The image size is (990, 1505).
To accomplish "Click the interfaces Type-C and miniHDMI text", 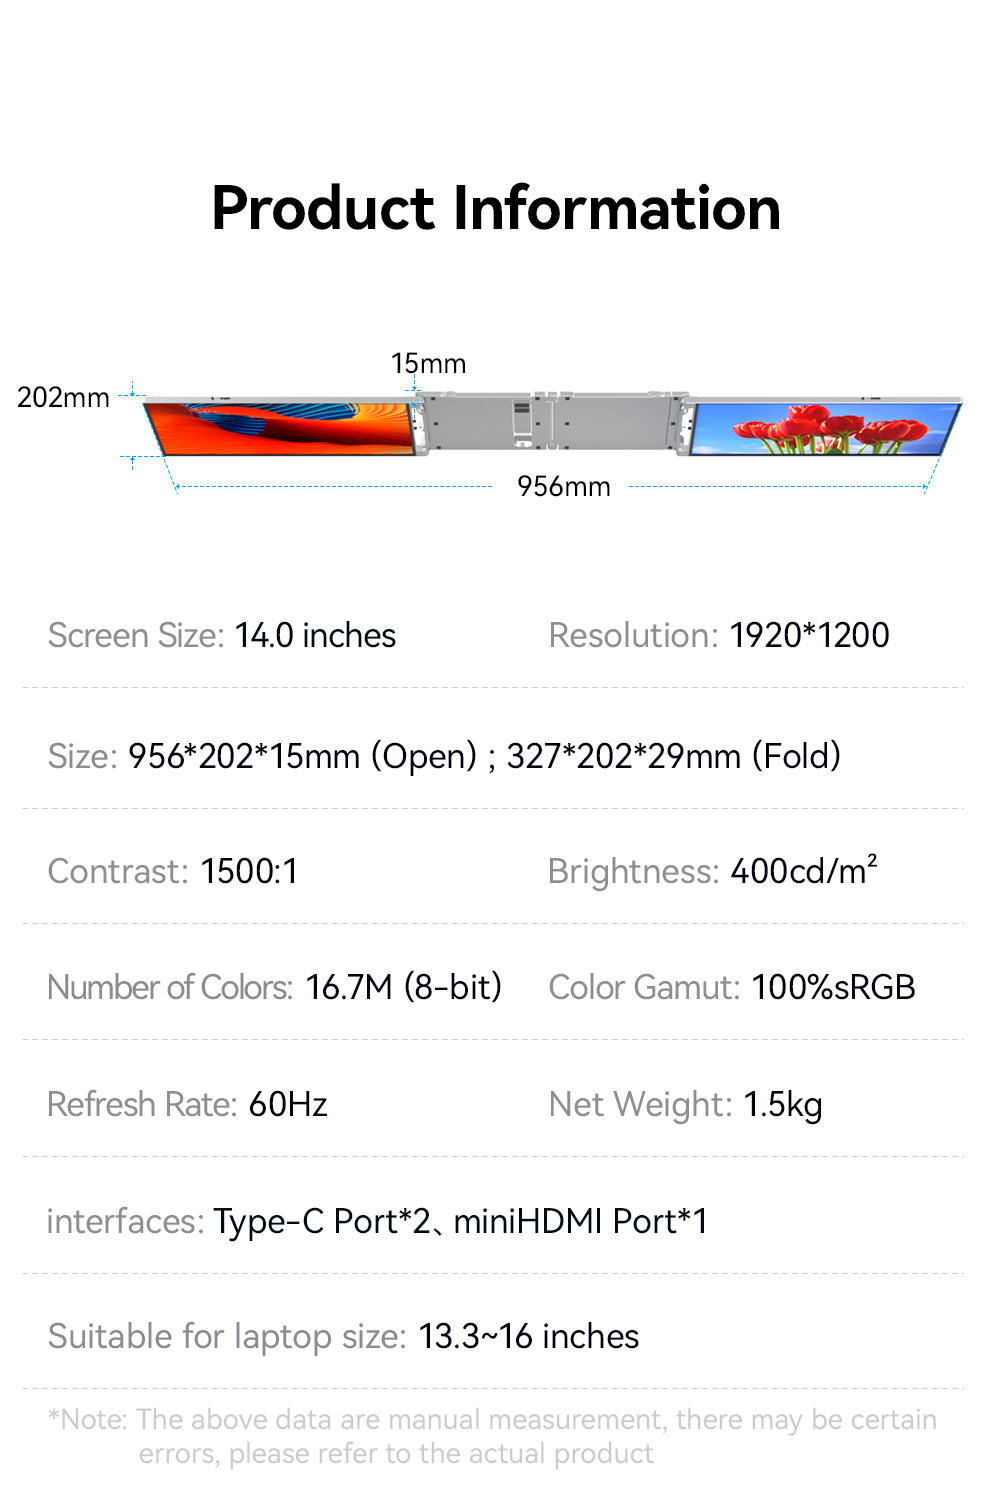I will pos(460,1222).
